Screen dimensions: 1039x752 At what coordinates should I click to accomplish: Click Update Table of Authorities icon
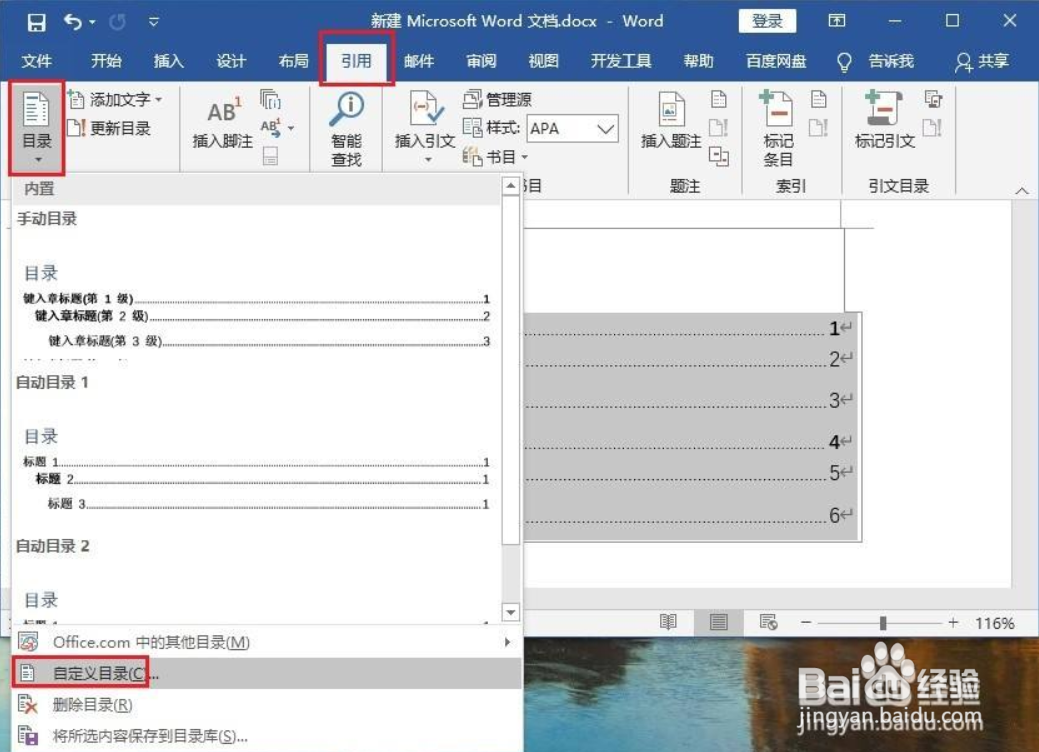pyautogui.click(x=932, y=127)
